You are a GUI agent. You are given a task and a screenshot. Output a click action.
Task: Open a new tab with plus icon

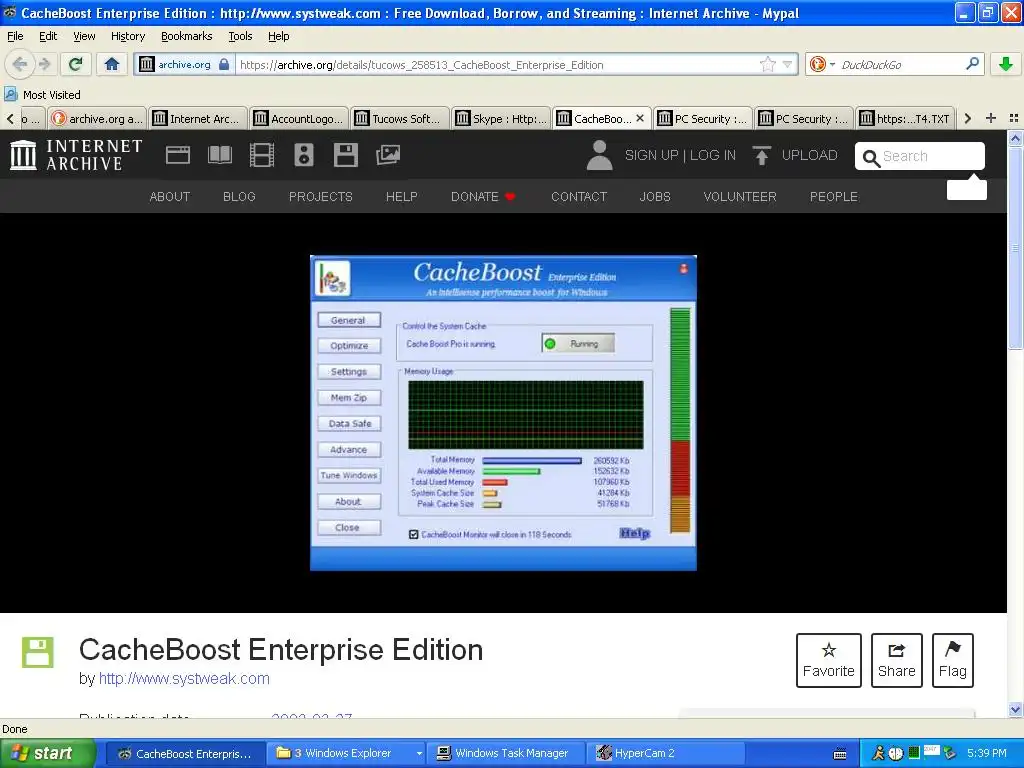click(991, 118)
